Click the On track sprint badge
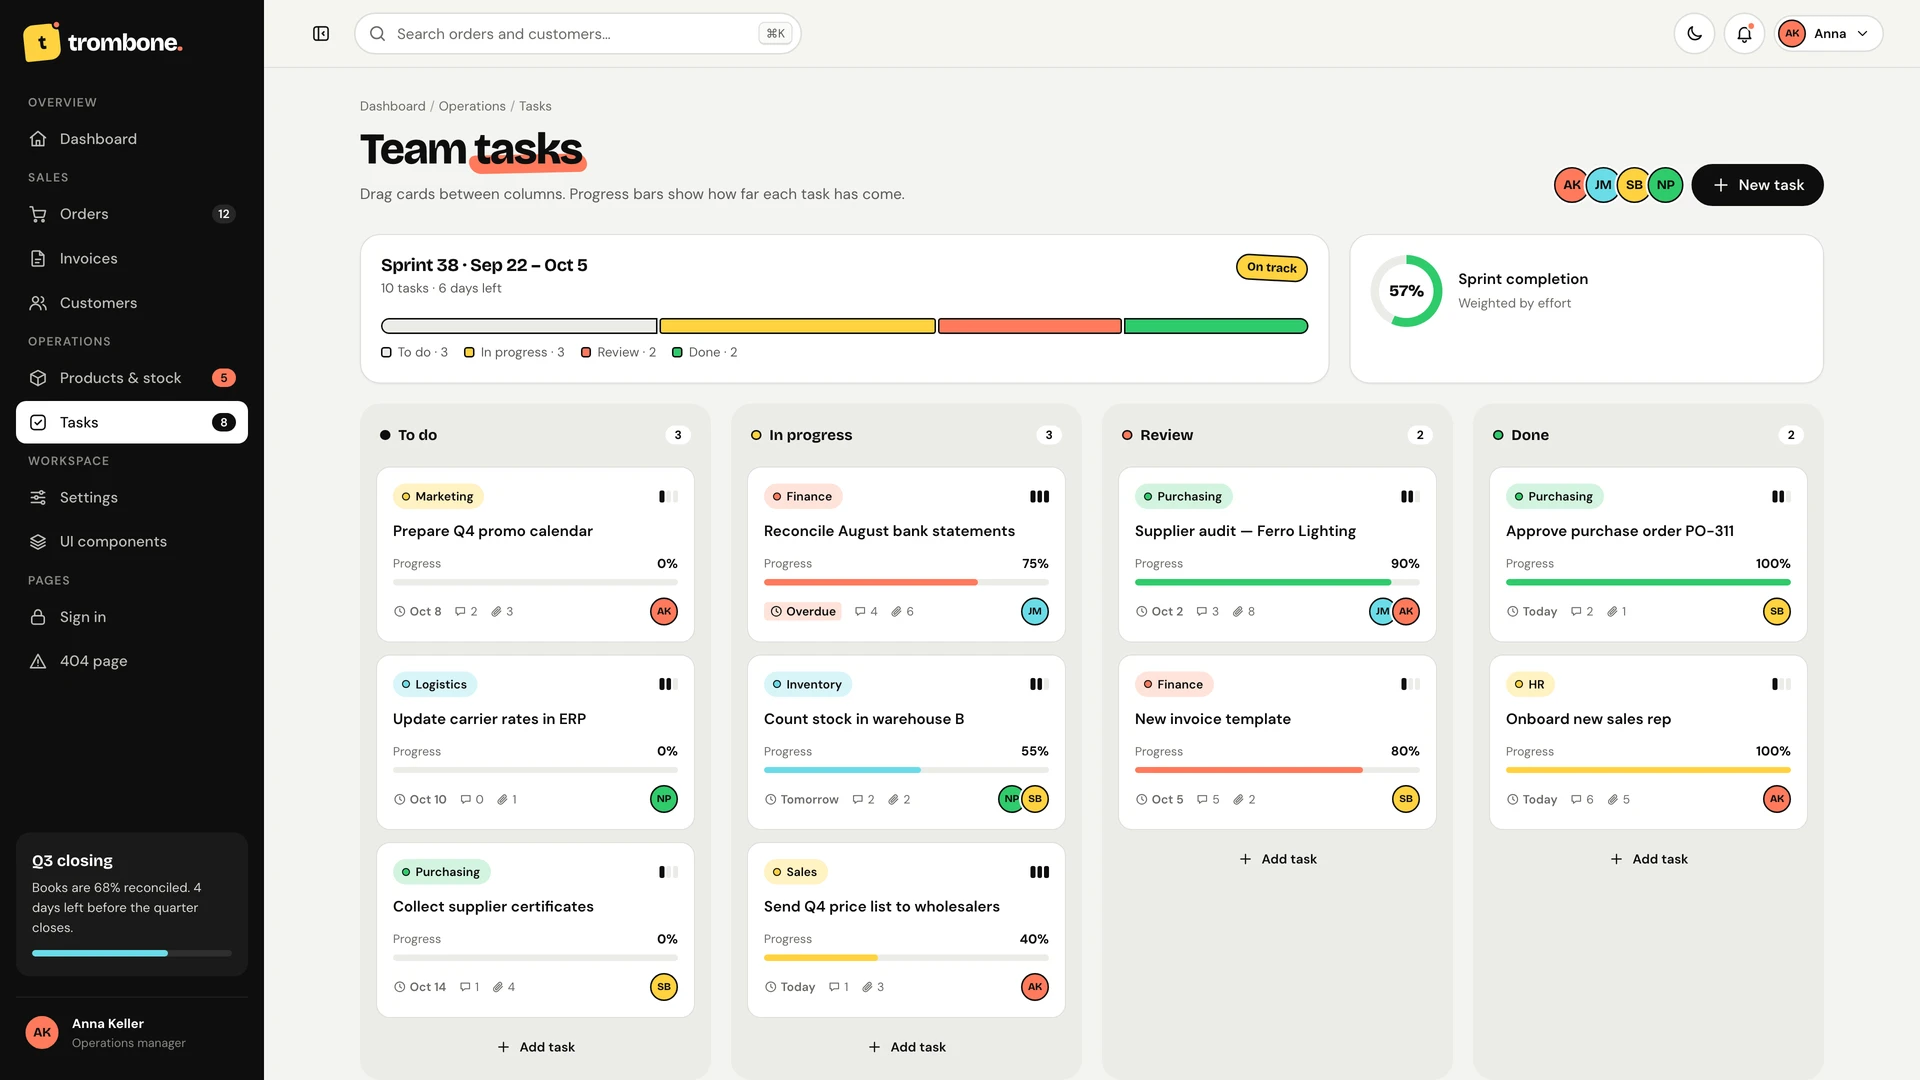Image resolution: width=1920 pixels, height=1080 pixels. tap(1271, 268)
